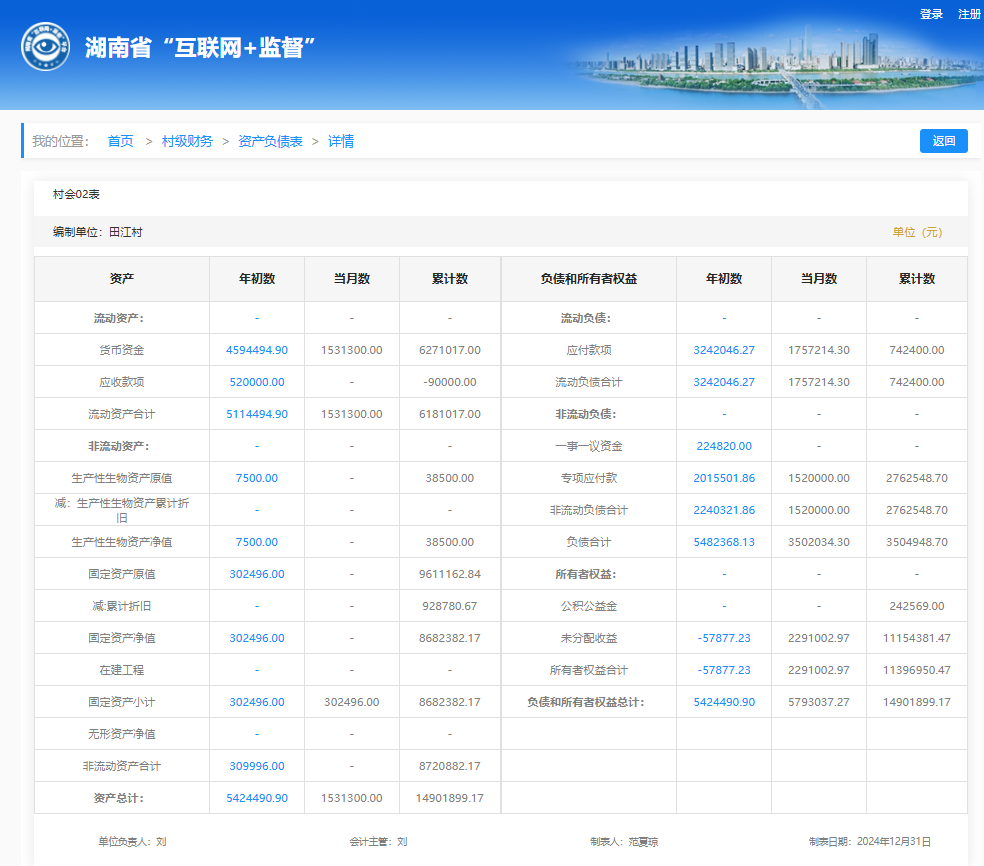The image size is (984, 866).
Task: Open 负债和所有者权益总计 value 5424490.90
Action: coord(724,702)
